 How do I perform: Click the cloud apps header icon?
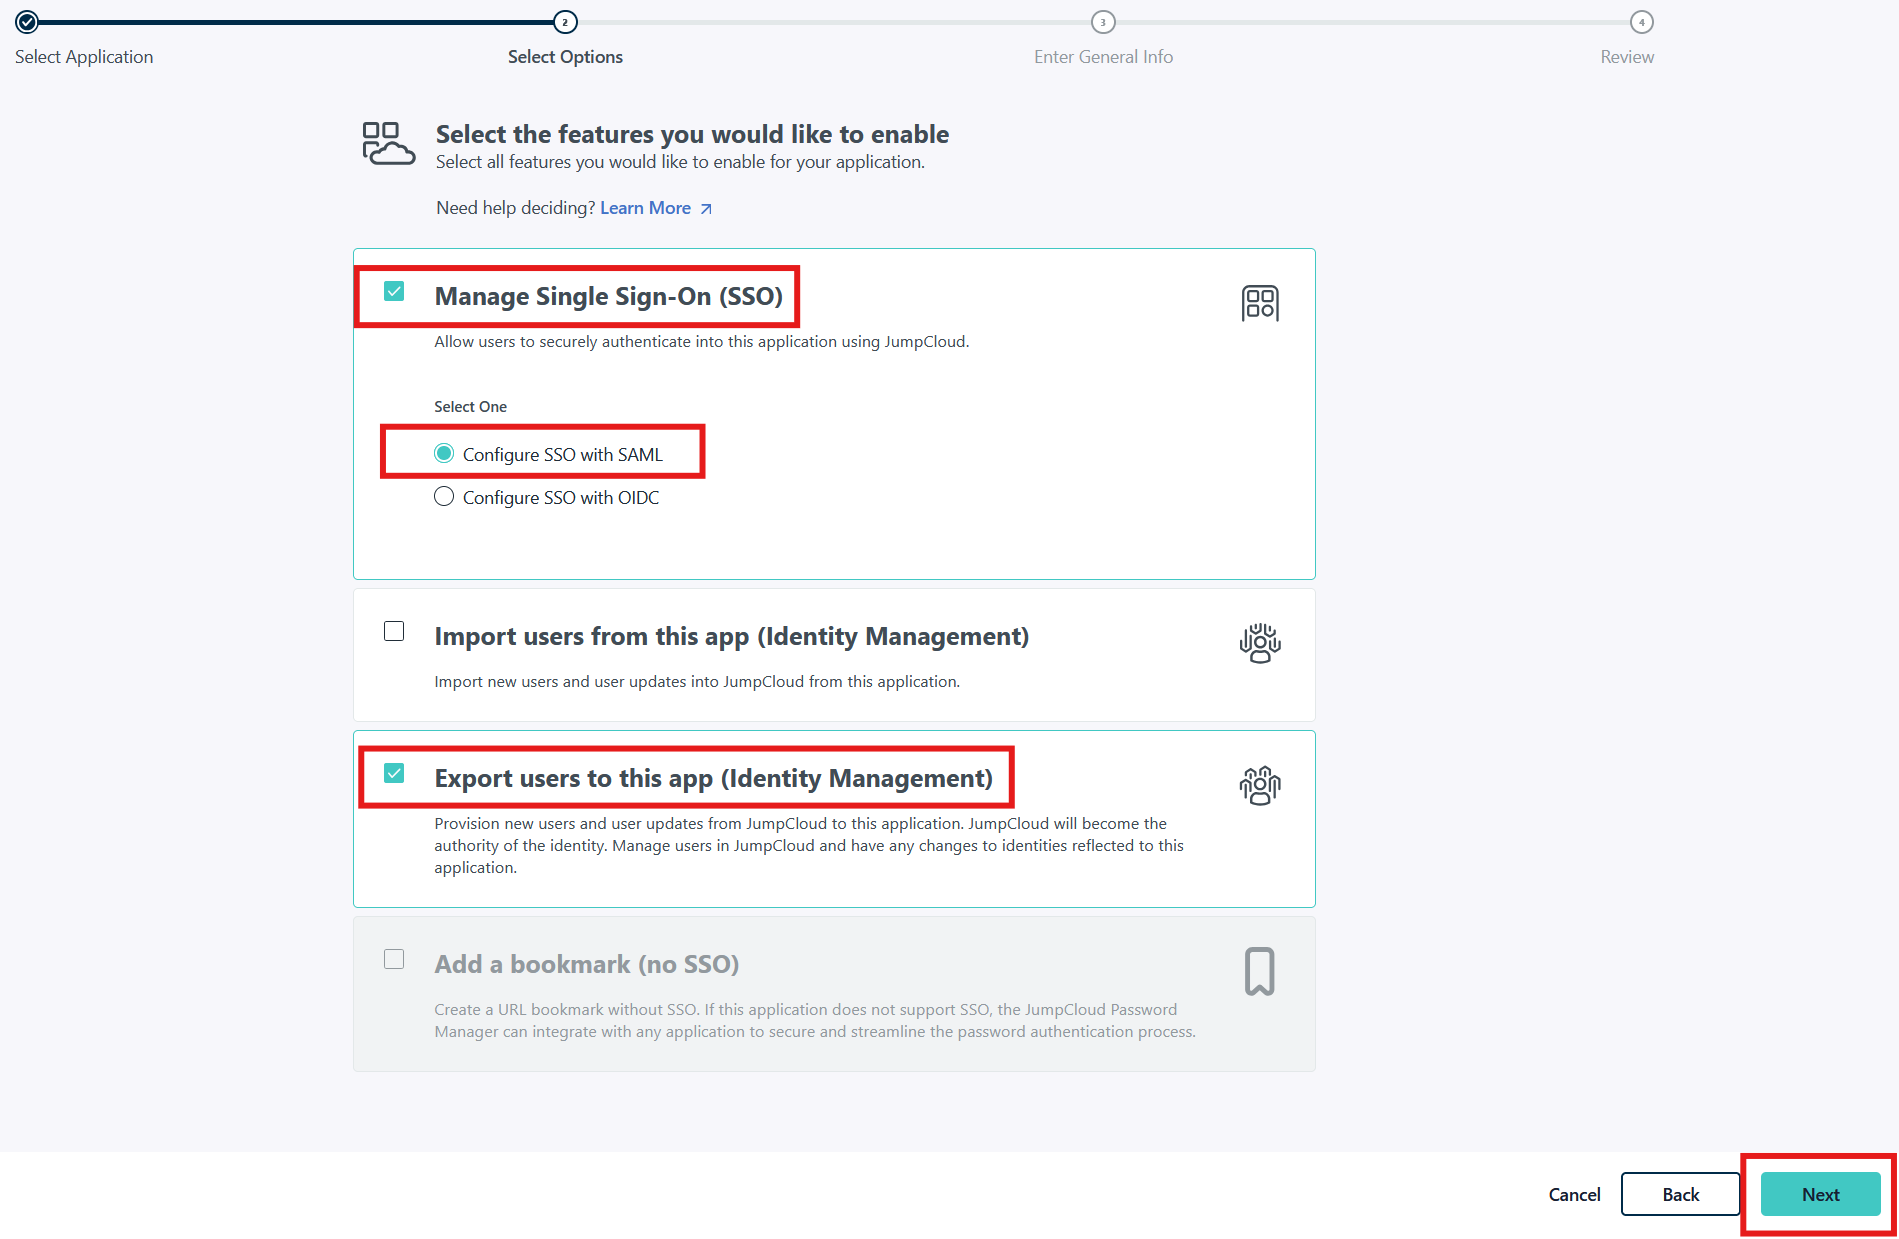tap(388, 144)
